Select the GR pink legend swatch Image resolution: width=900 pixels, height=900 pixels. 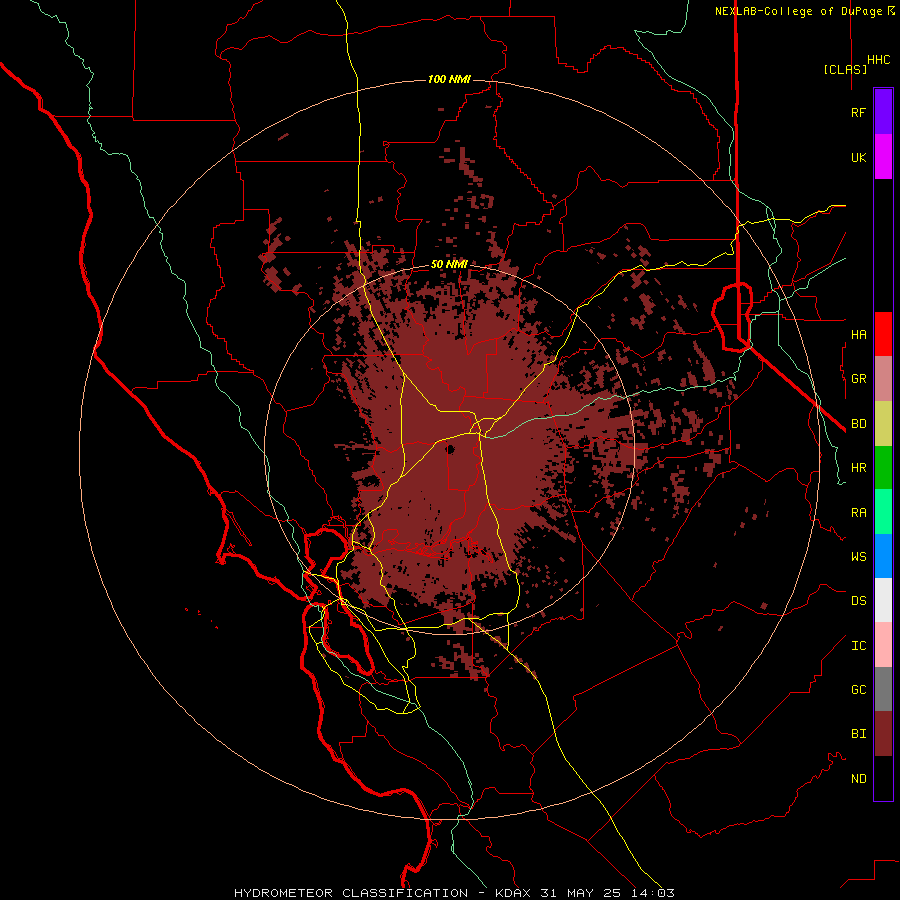(x=883, y=379)
